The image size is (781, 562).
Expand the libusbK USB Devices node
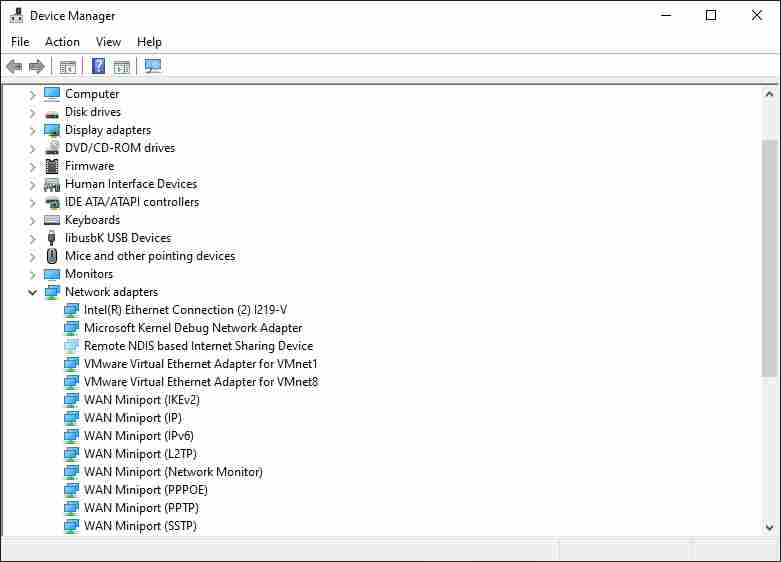tap(32, 239)
